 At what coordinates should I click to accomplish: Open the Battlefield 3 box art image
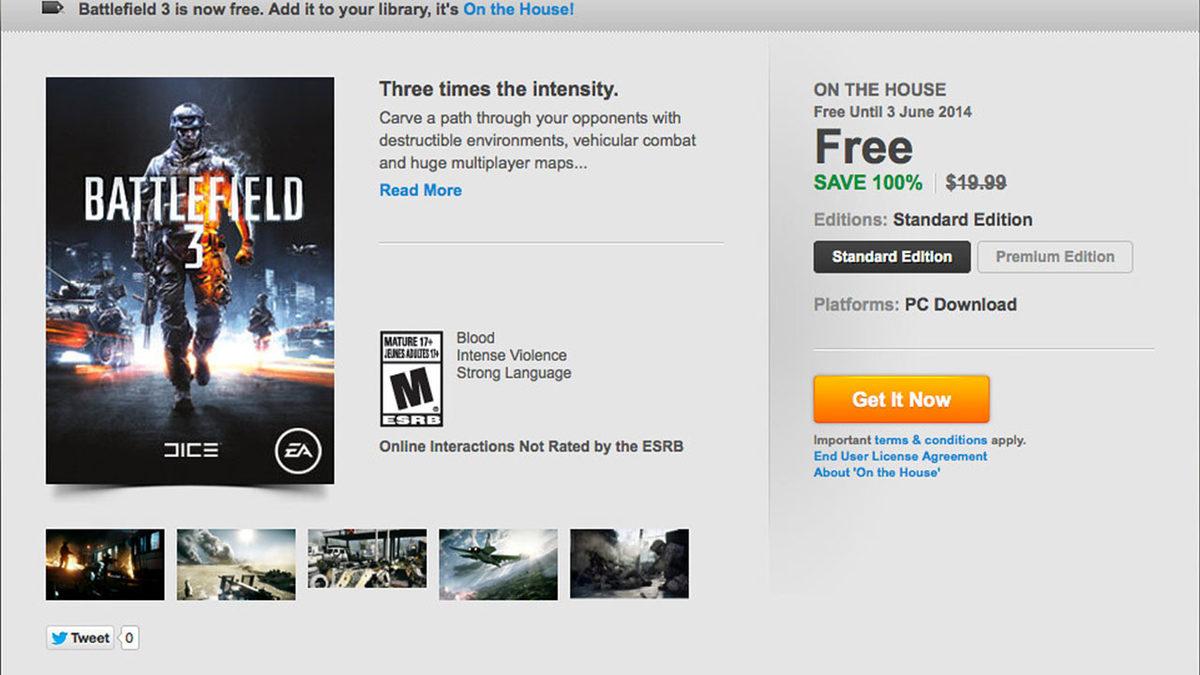(190, 281)
